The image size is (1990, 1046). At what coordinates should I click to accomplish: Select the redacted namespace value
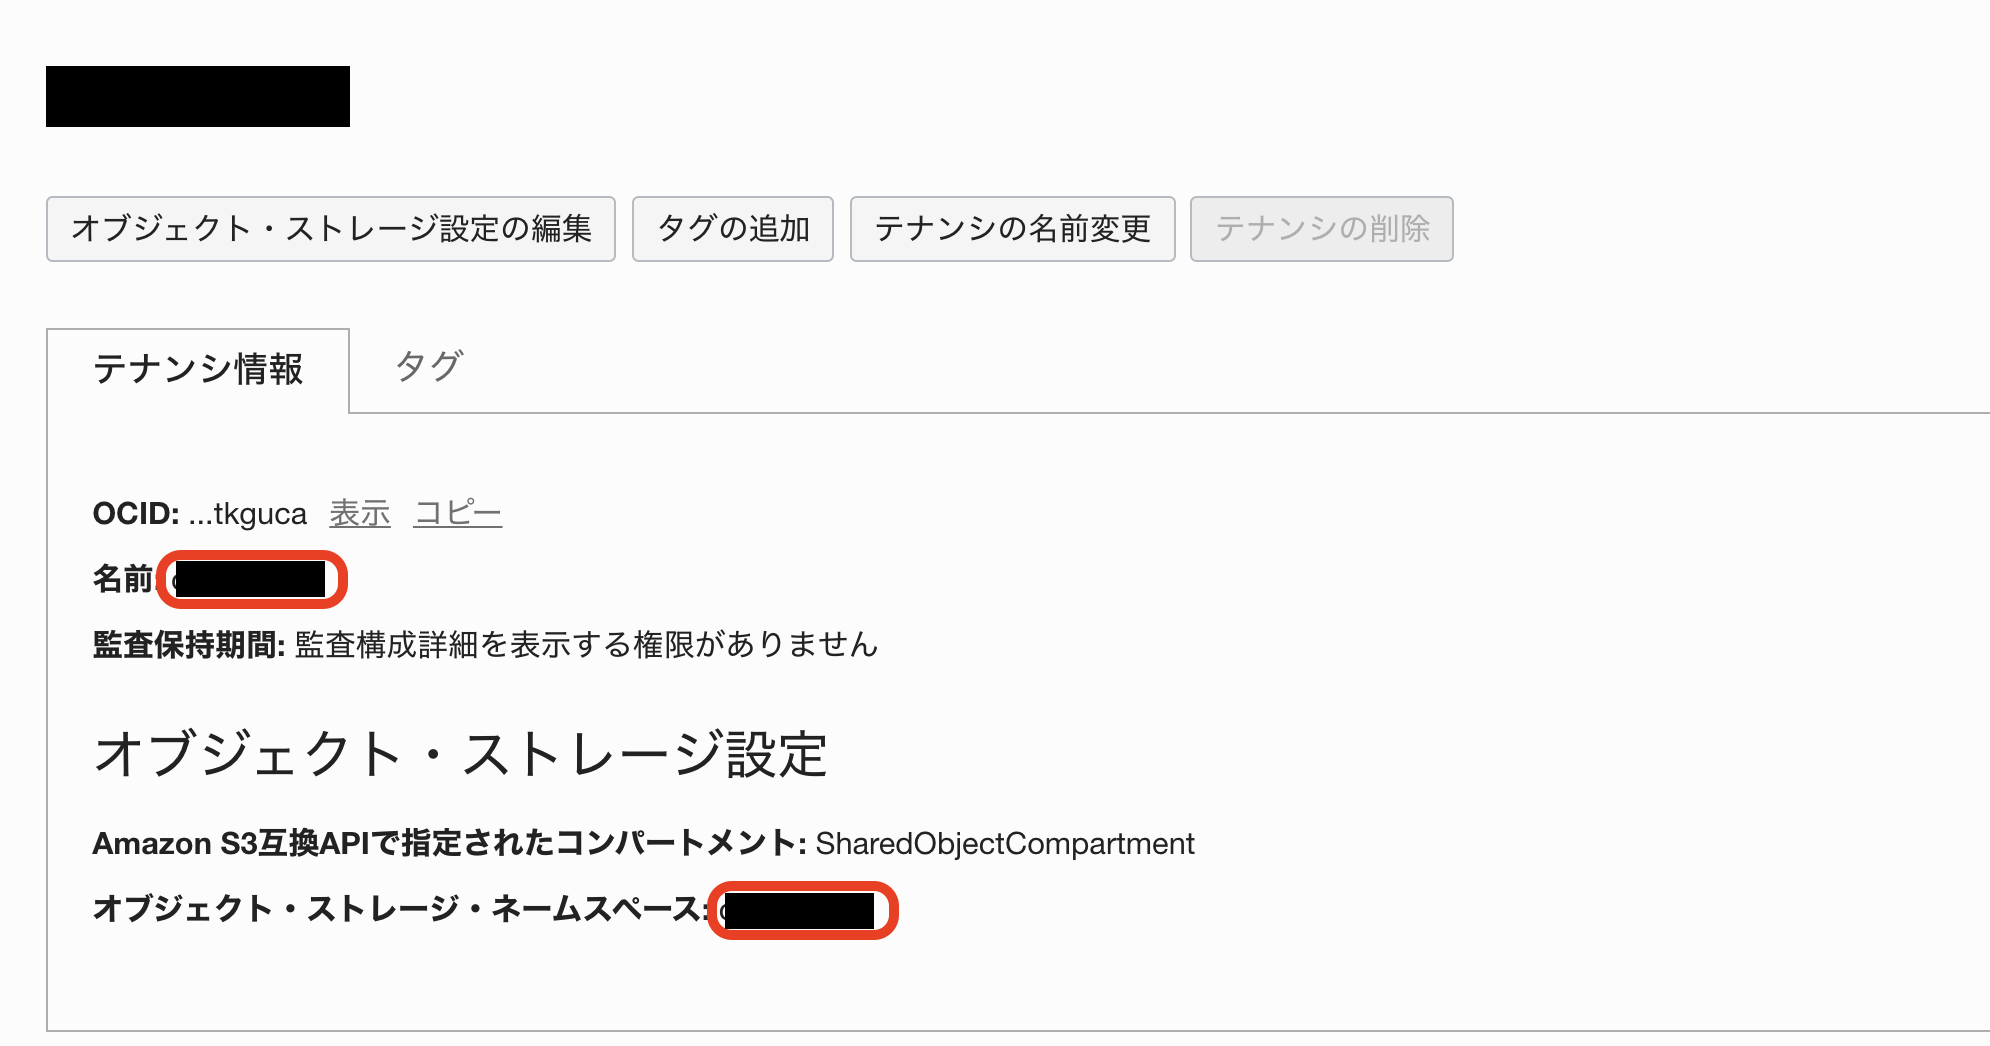800,911
